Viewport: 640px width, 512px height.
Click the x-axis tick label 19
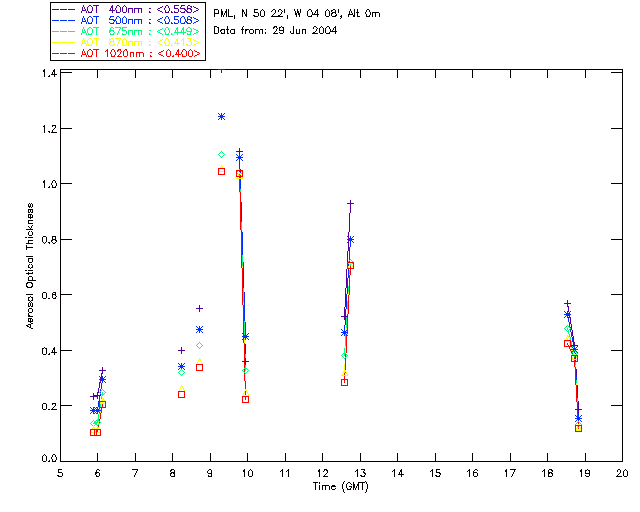pos(585,473)
